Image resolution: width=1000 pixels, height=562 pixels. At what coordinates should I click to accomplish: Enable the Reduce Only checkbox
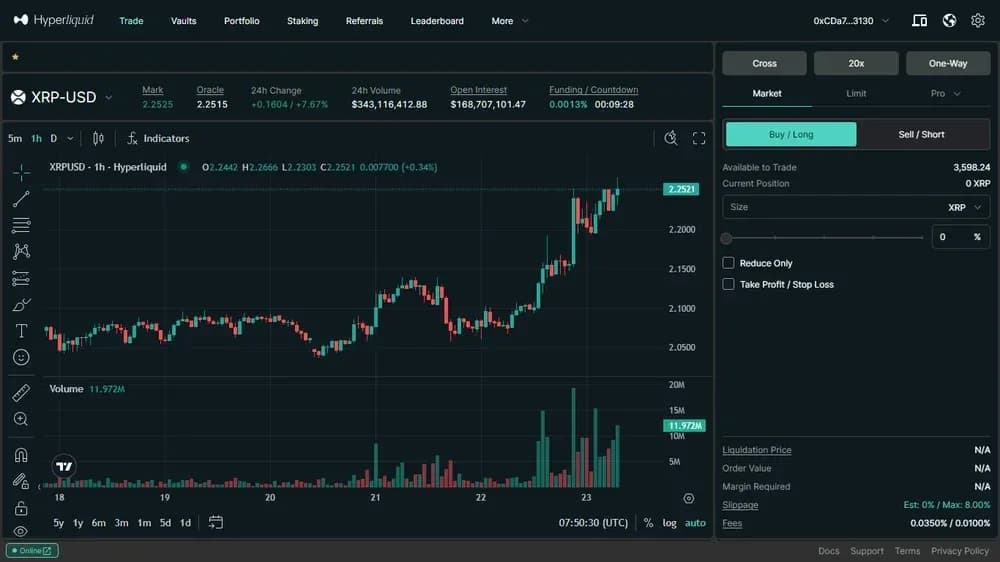[x=729, y=263]
